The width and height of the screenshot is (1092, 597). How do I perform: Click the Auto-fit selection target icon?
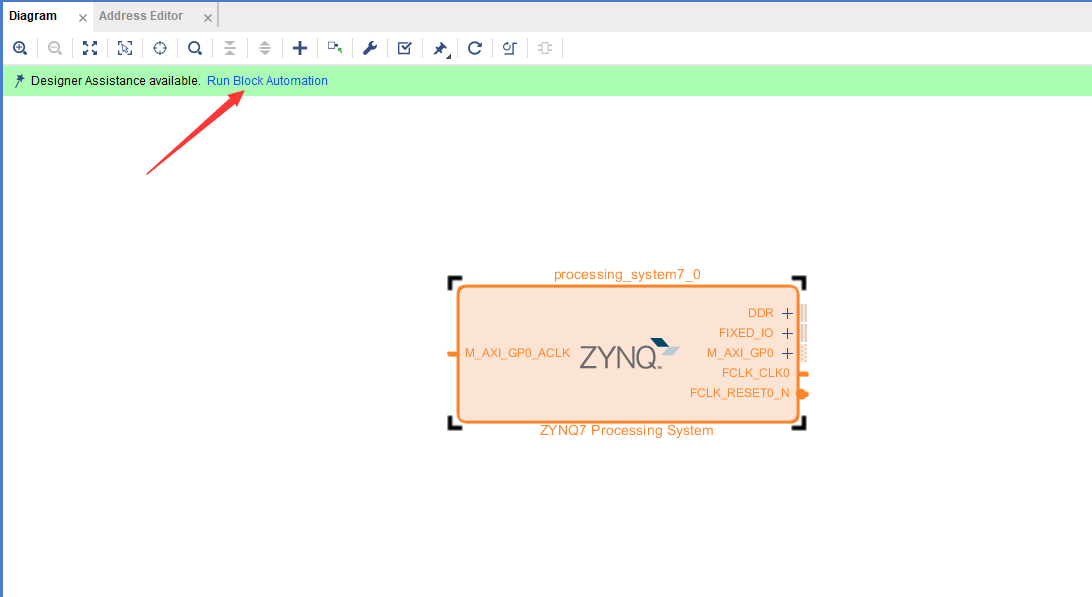(x=160, y=48)
